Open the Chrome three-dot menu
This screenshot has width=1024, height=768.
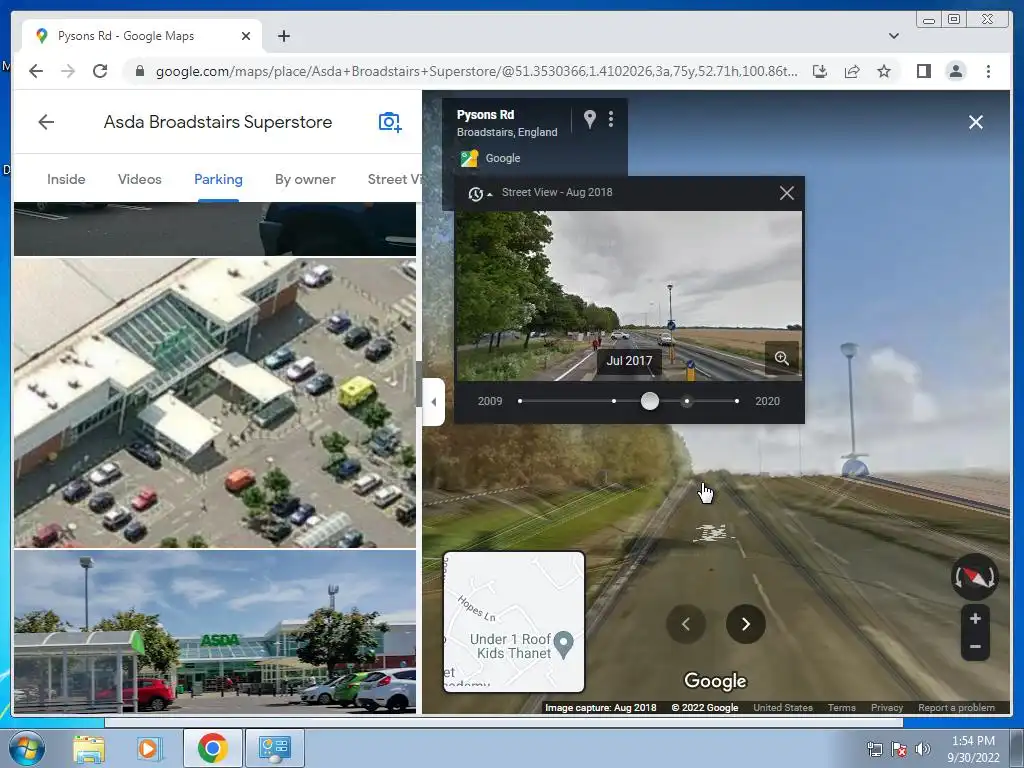click(988, 71)
